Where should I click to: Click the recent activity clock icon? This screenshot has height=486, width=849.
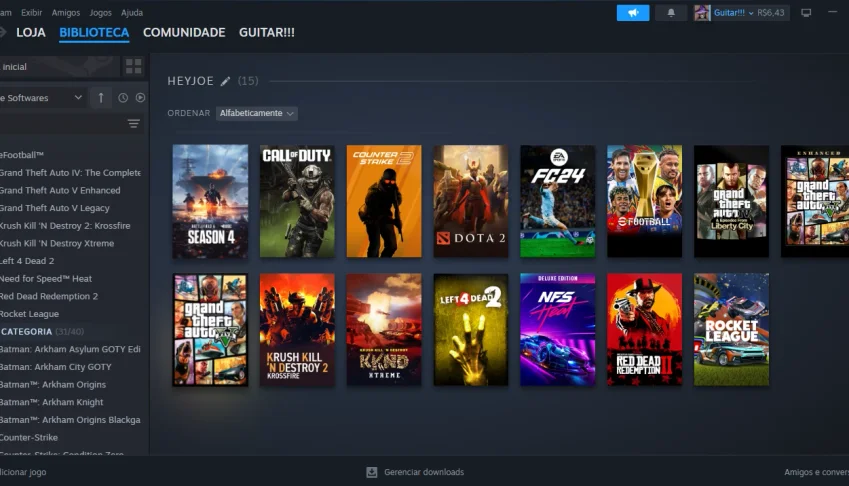click(123, 97)
